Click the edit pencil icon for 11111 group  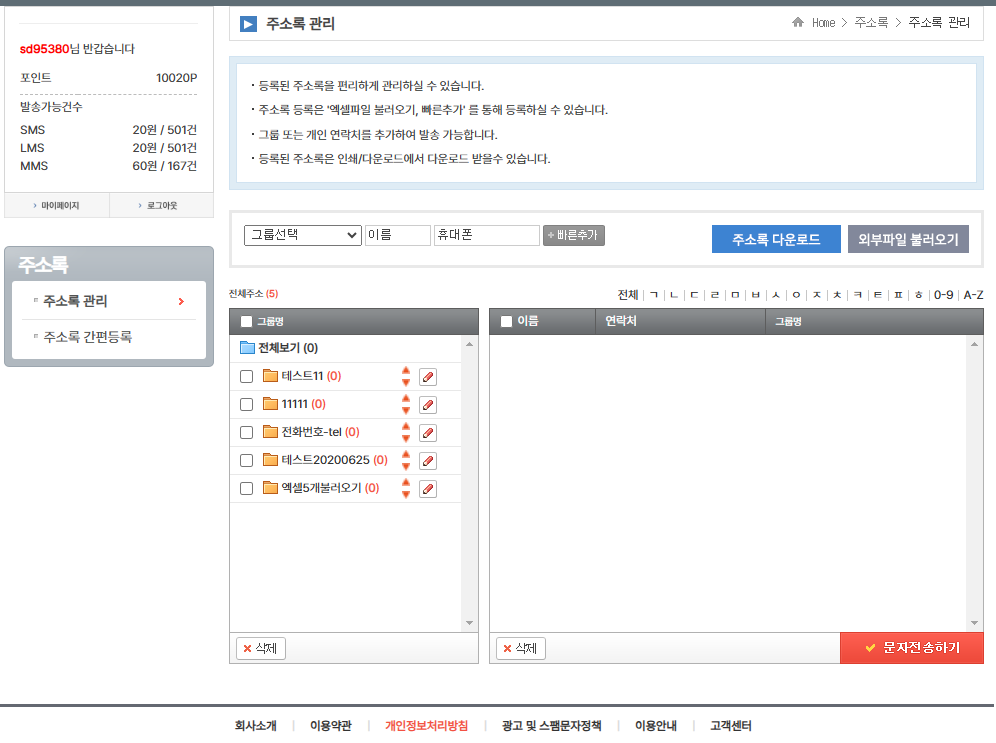click(428, 405)
